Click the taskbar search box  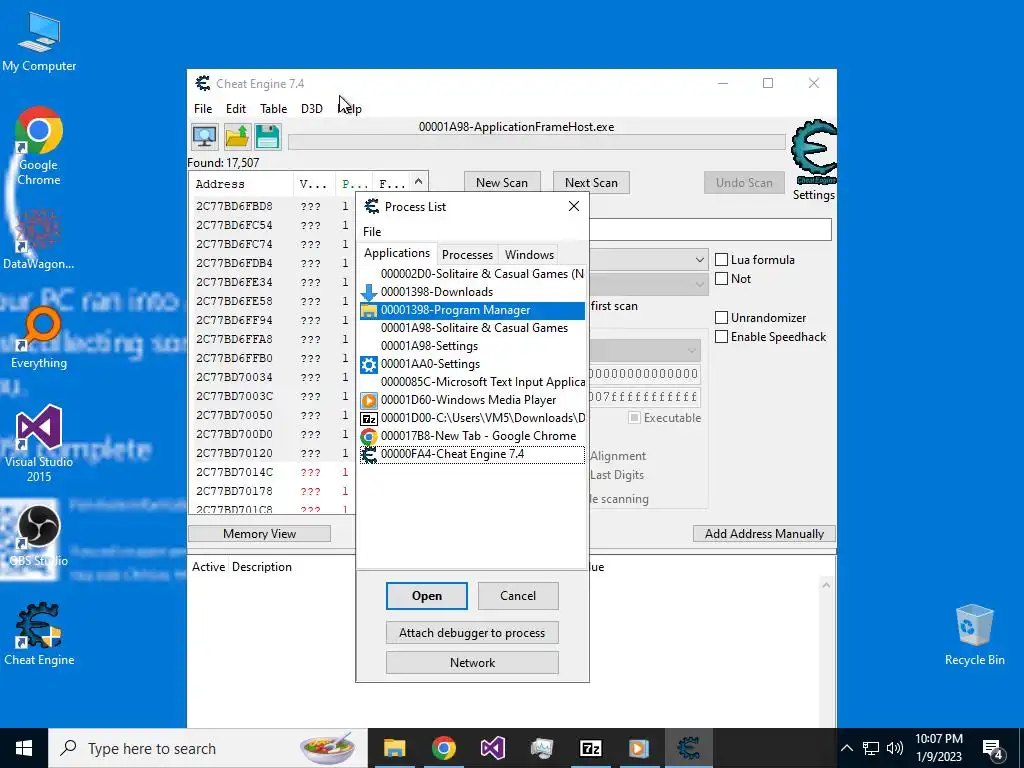point(208,748)
